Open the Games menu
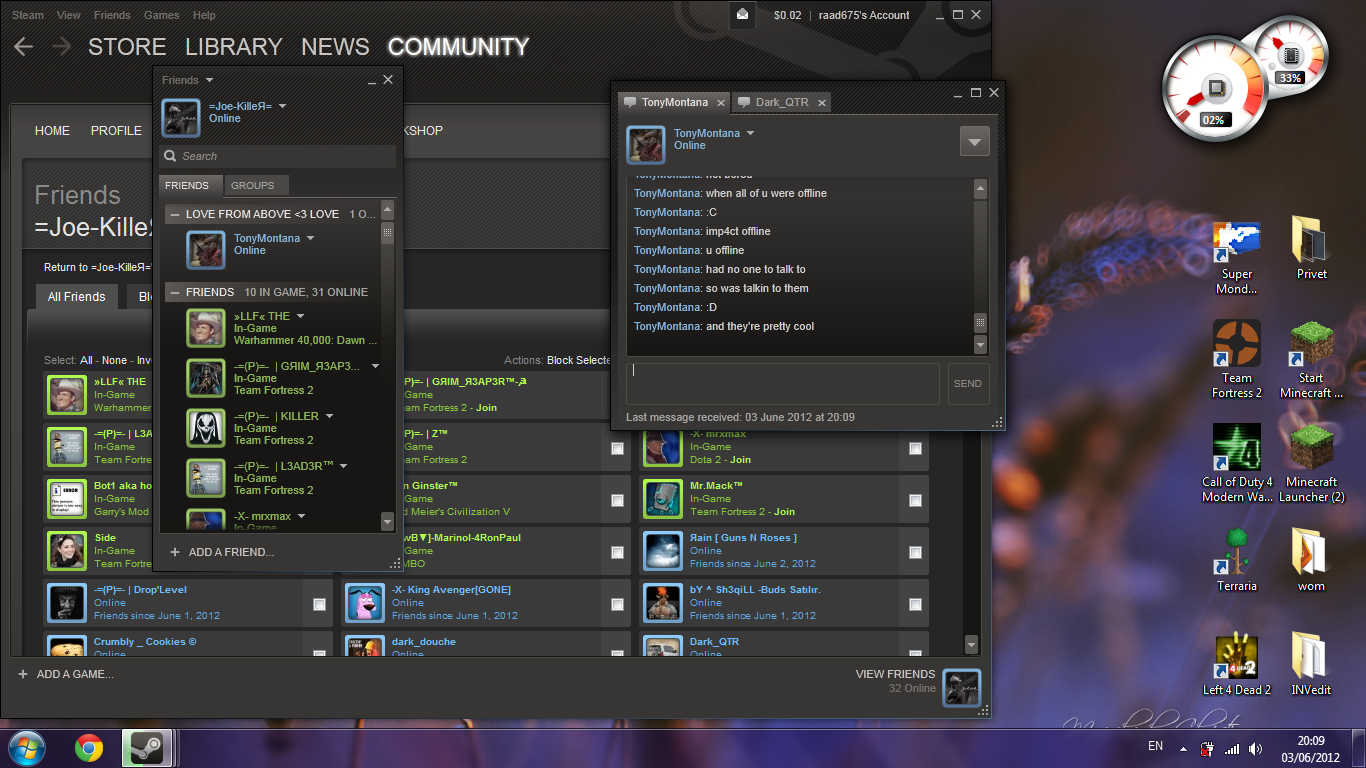This screenshot has width=1366, height=768. (x=162, y=15)
